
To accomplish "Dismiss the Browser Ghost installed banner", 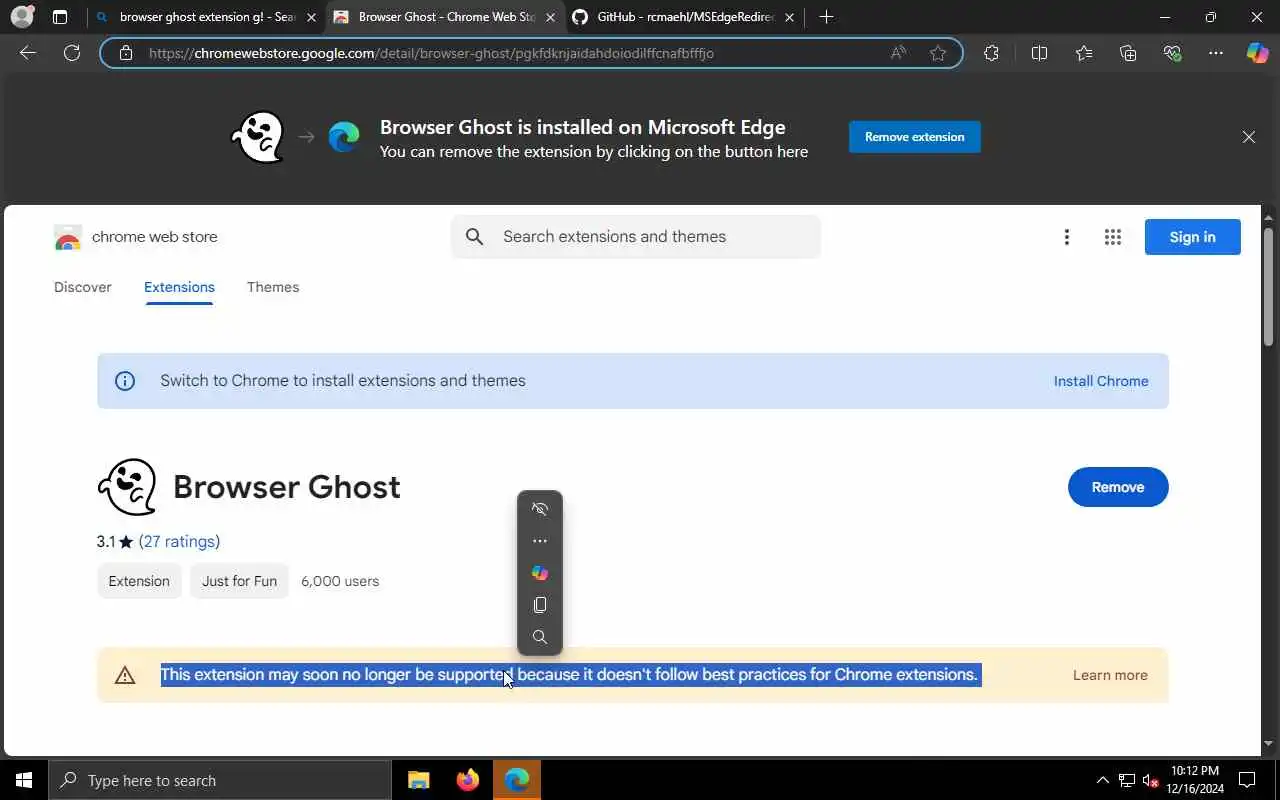I will pos(1248,137).
